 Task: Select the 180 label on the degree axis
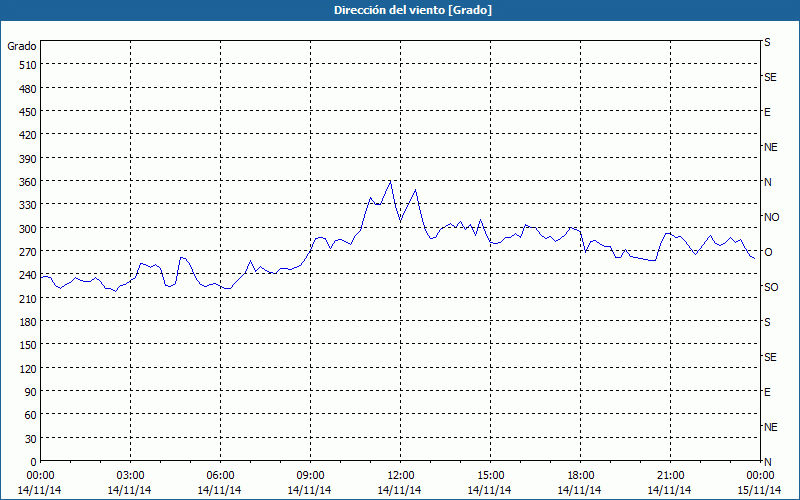pyautogui.click(x=28, y=322)
